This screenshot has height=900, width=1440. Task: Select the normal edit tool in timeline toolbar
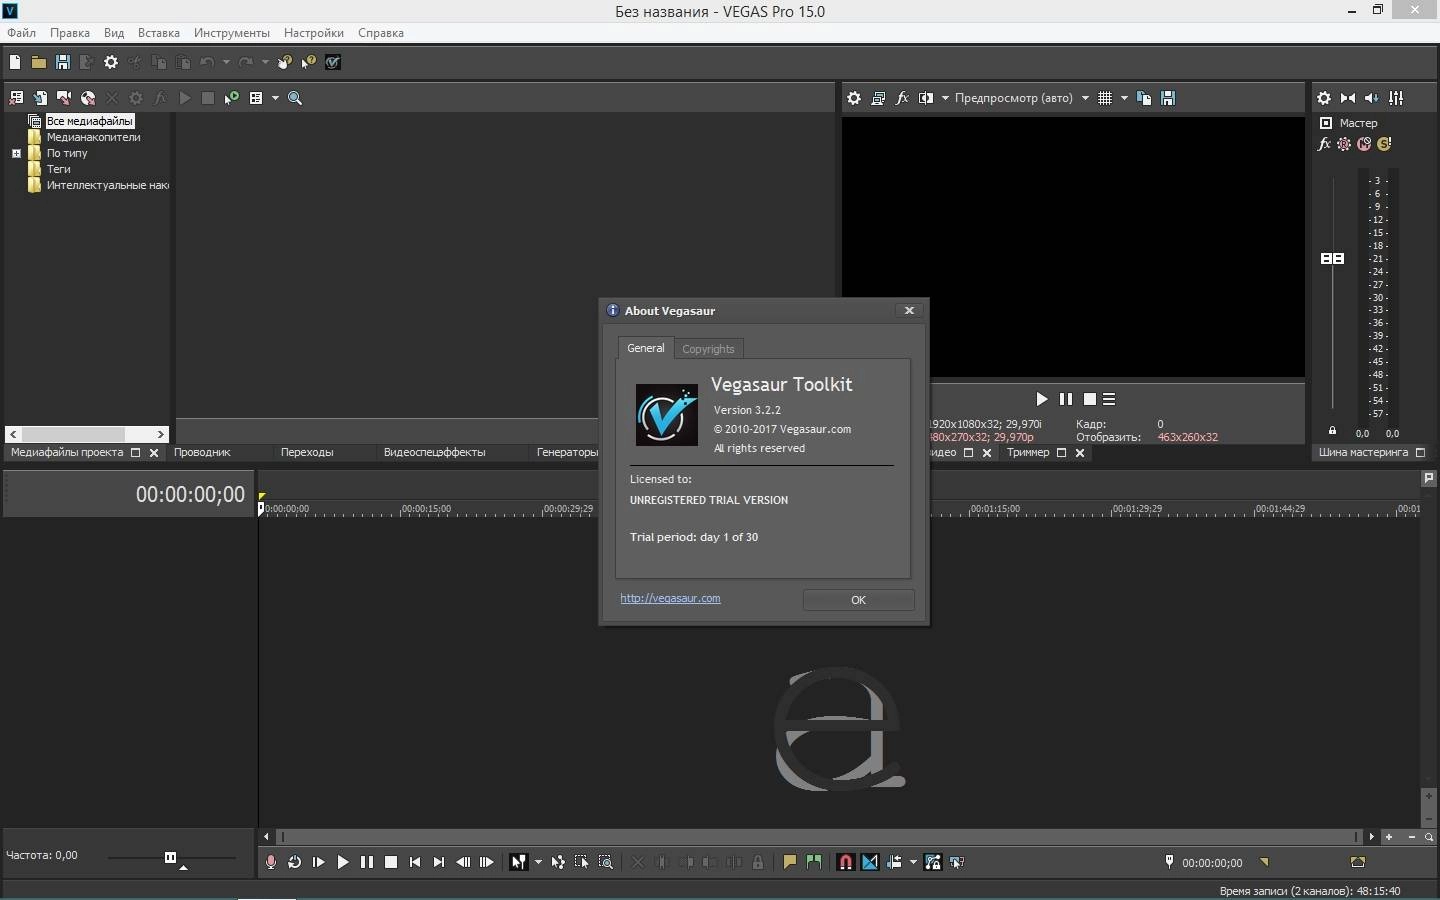[x=519, y=862]
